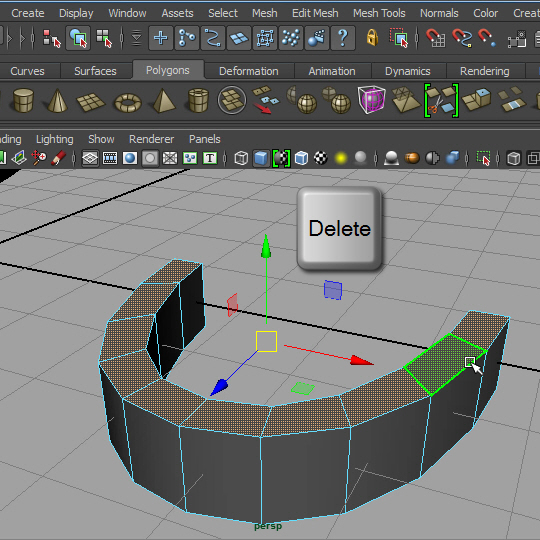Toggle wireframe on shaded viewport button
This screenshot has width=540, height=540.
point(301,158)
